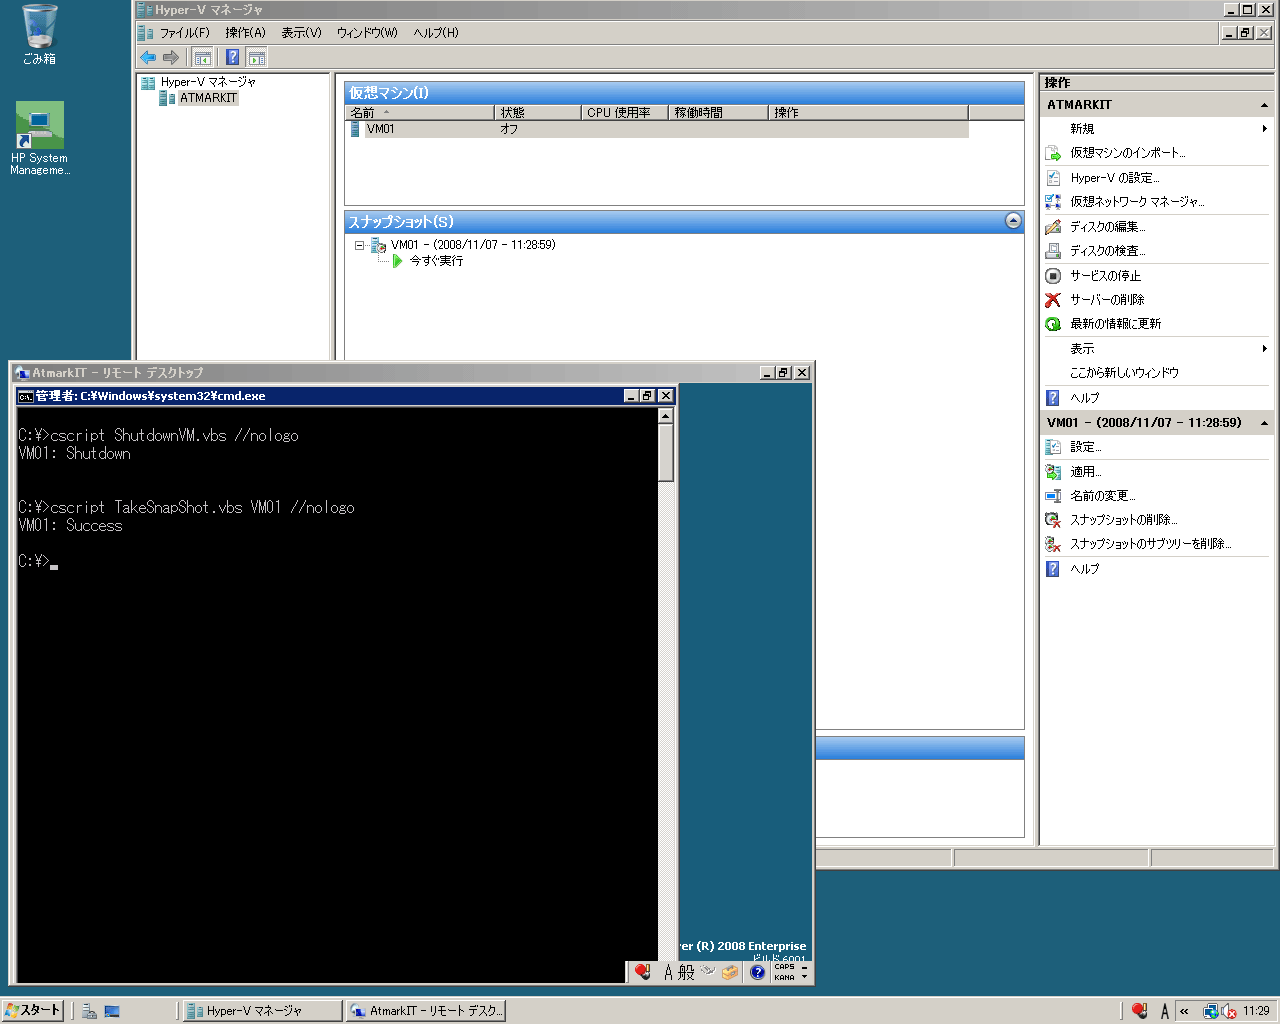Screen dimensions: 1280x1024
Task: Sort by CPU 使用率 column header
Action: click(x=624, y=113)
